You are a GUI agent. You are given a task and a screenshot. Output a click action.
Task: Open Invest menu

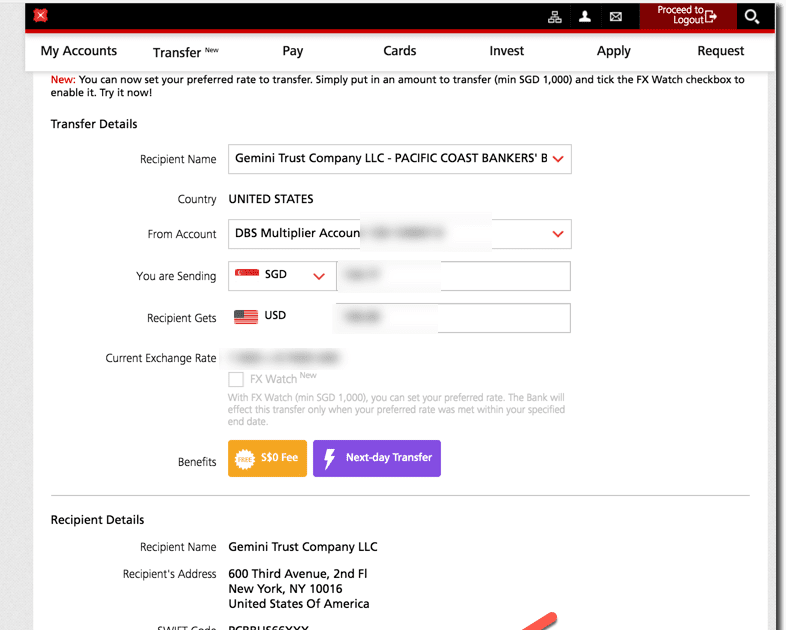coord(506,51)
